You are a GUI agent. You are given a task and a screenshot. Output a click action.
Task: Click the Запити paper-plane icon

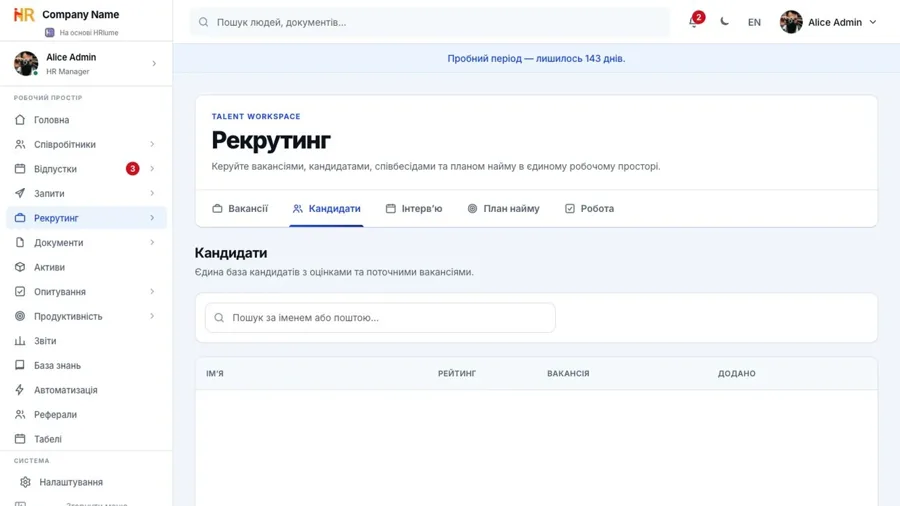(x=20, y=193)
